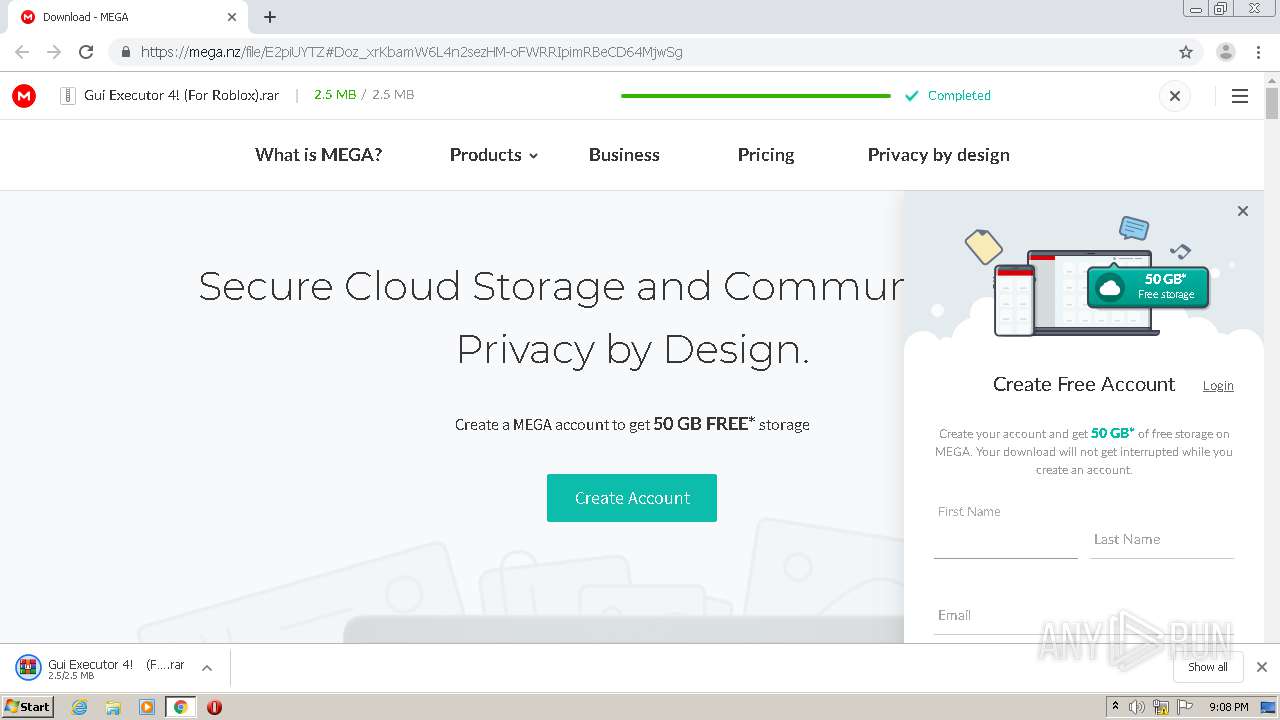Close the Download - MEGA tab
This screenshot has width=1280, height=720.
pos(231,17)
